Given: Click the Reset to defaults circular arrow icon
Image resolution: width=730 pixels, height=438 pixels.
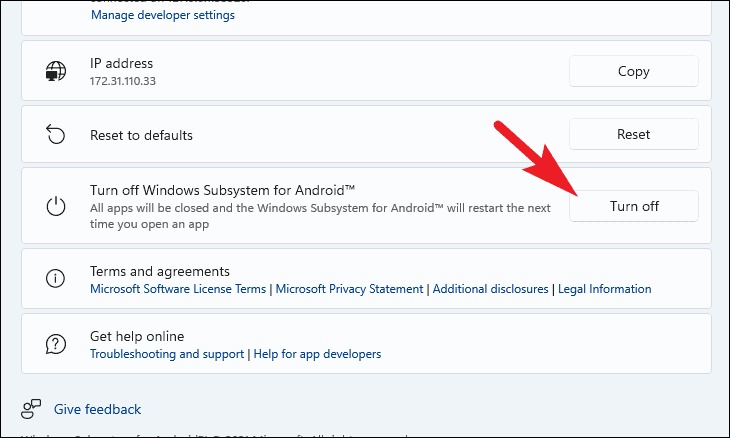Looking at the screenshot, I should coord(56,135).
